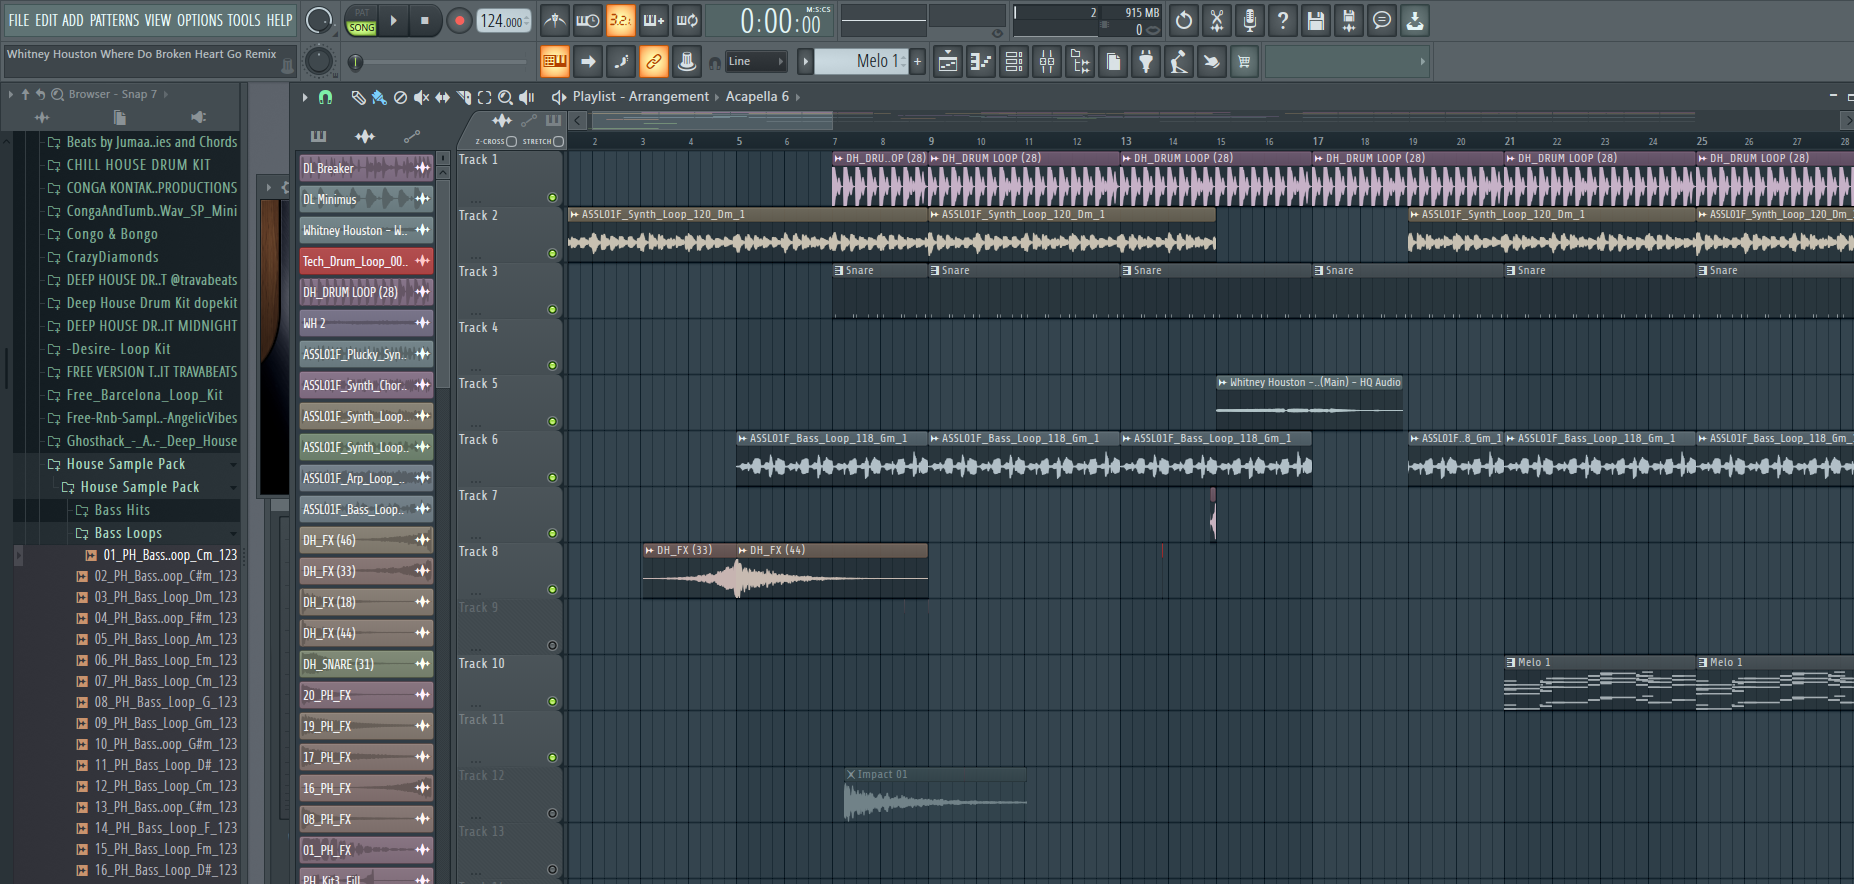This screenshot has width=1854, height=884.
Task: Toggle wait for input before recording
Action: (x=588, y=20)
